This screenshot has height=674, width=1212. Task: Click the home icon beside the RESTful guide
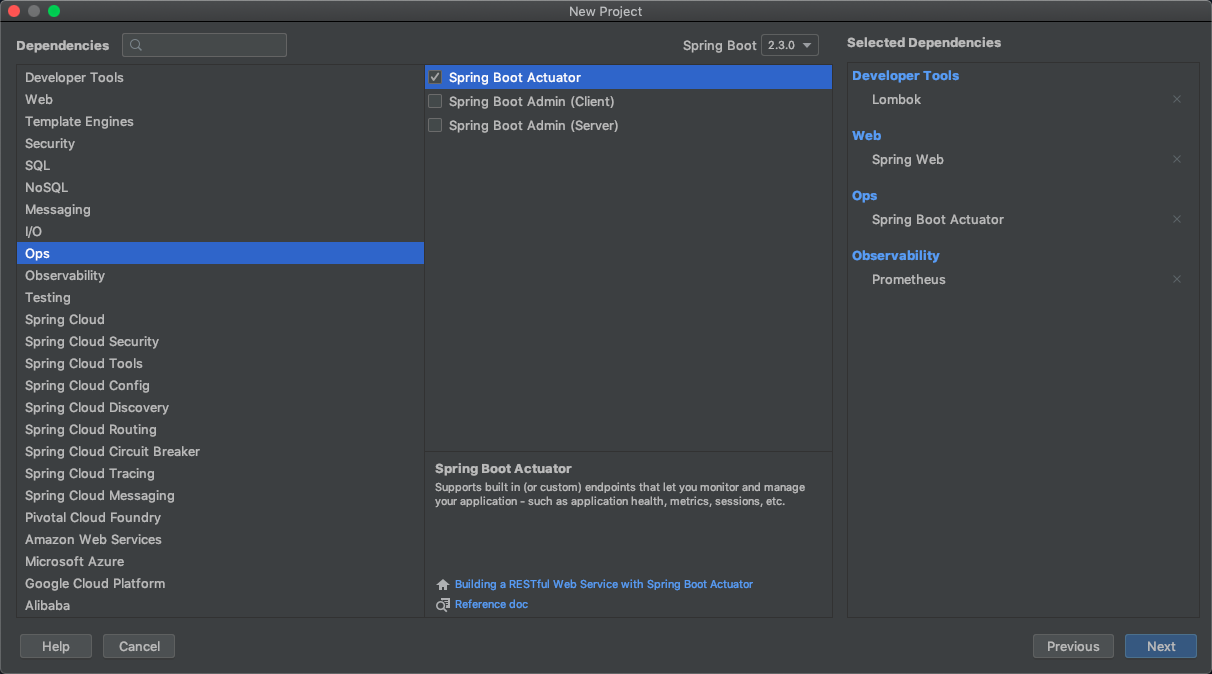coord(443,584)
